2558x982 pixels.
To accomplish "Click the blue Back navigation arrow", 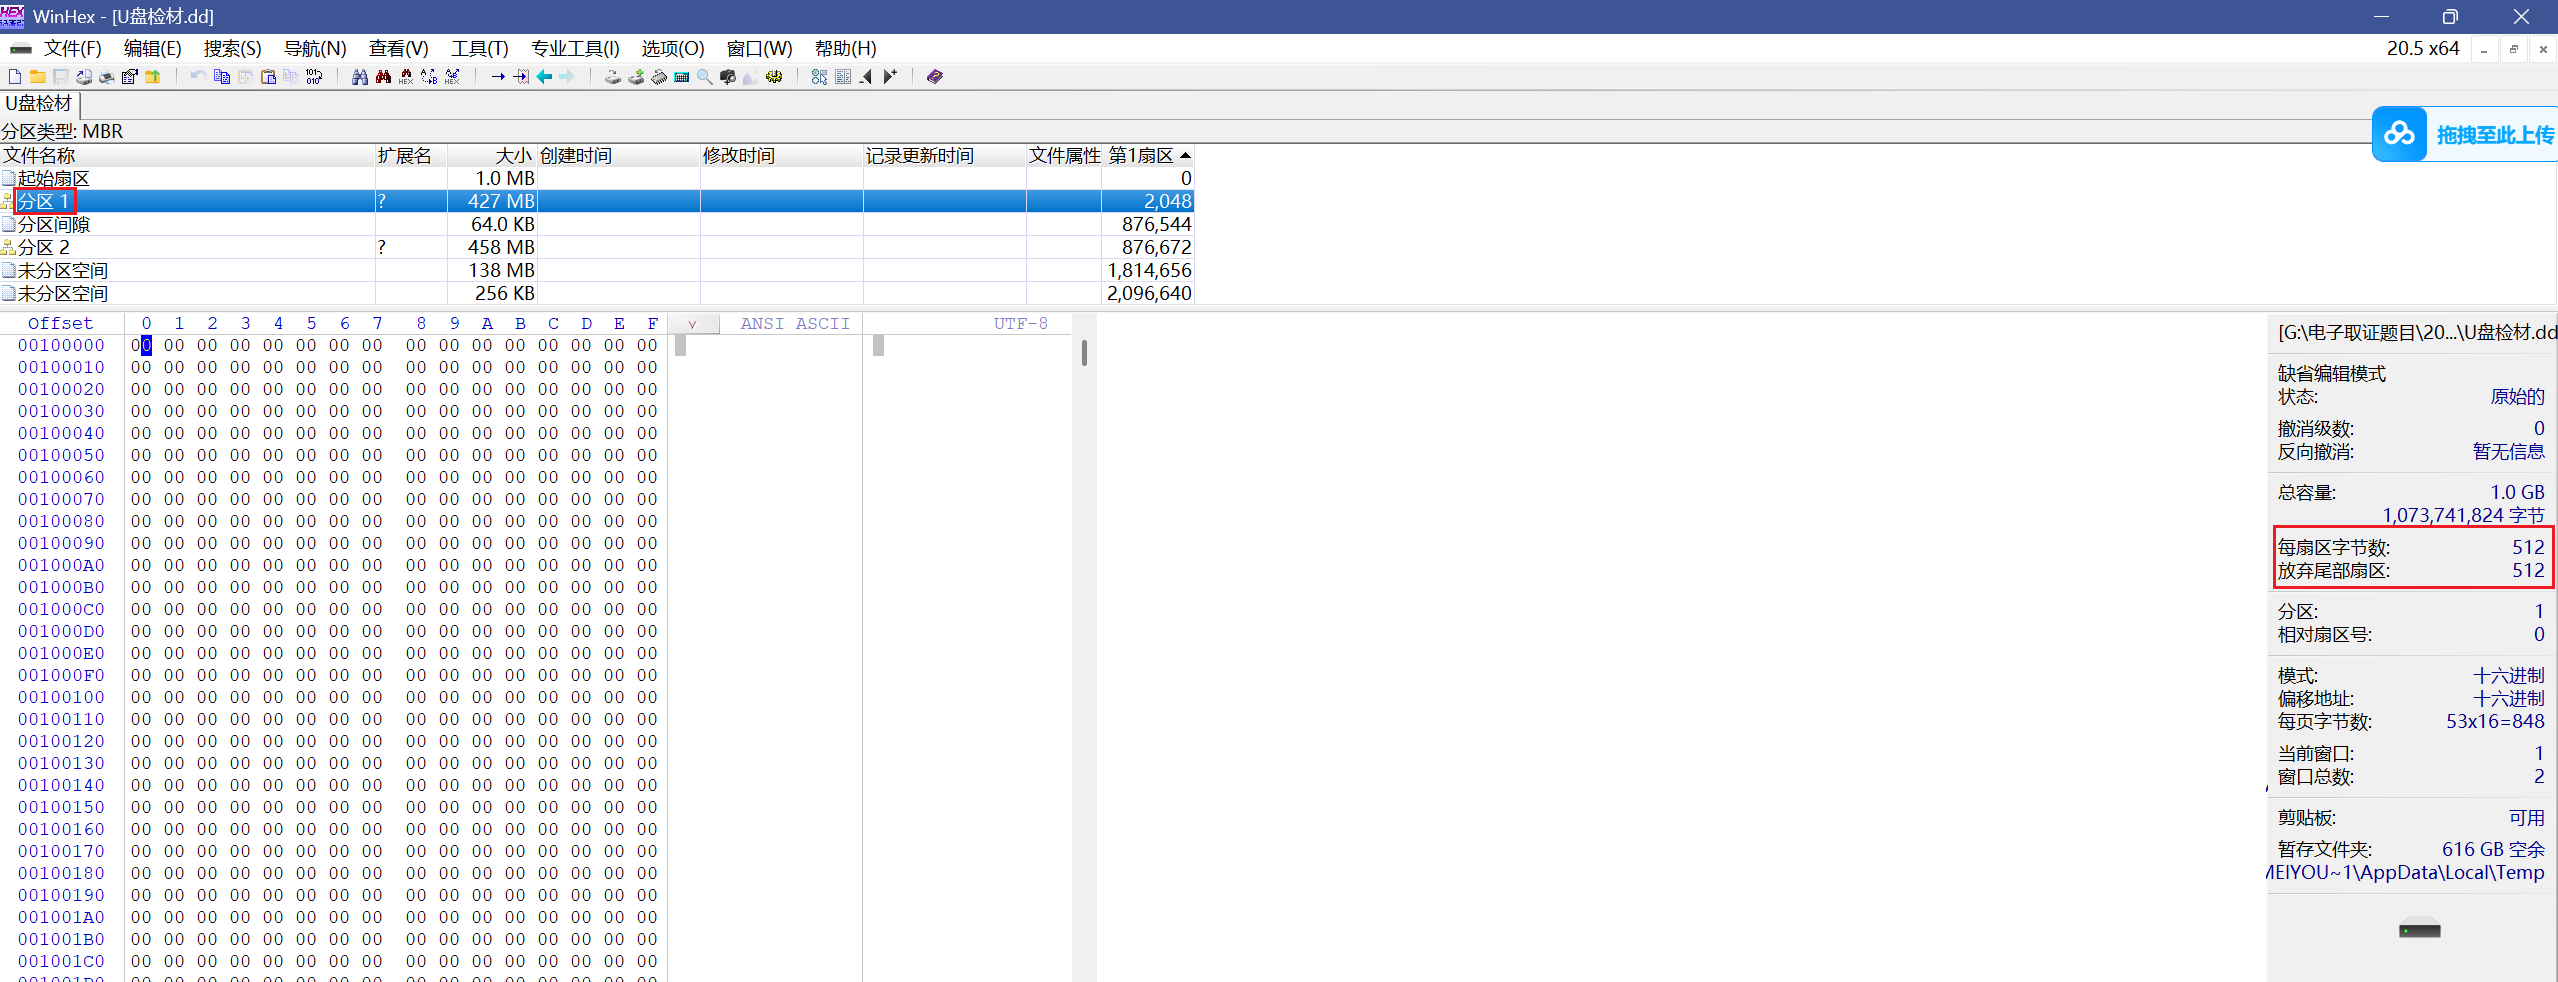I will pos(544,77).
